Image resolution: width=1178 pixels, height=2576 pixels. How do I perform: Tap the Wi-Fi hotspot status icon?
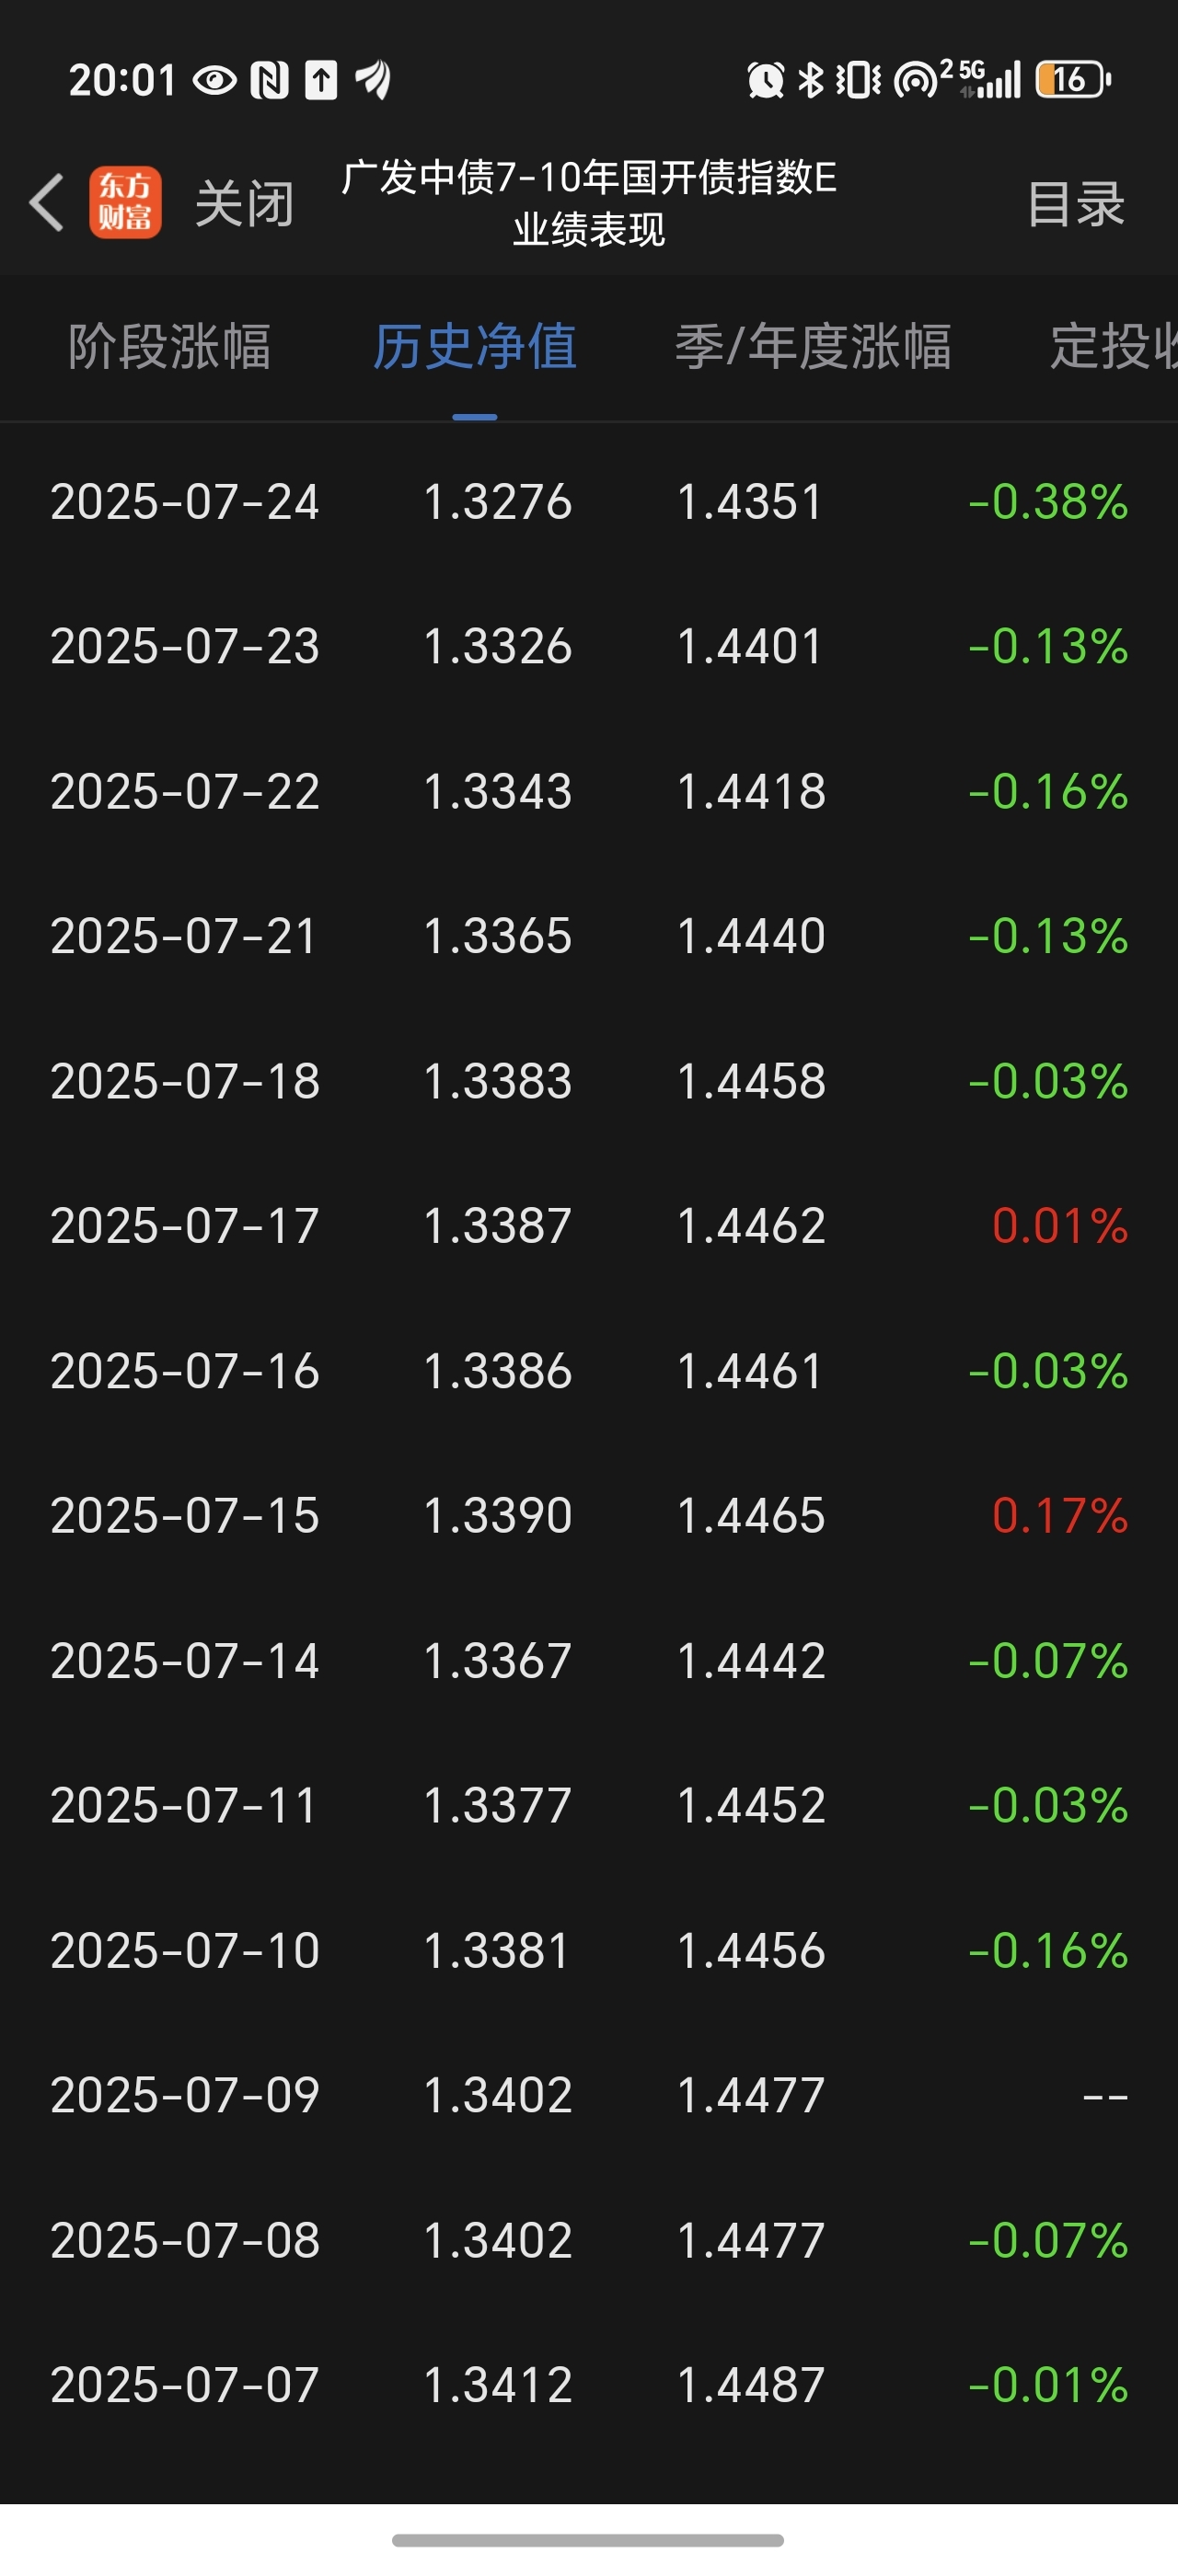click(917, 79)
